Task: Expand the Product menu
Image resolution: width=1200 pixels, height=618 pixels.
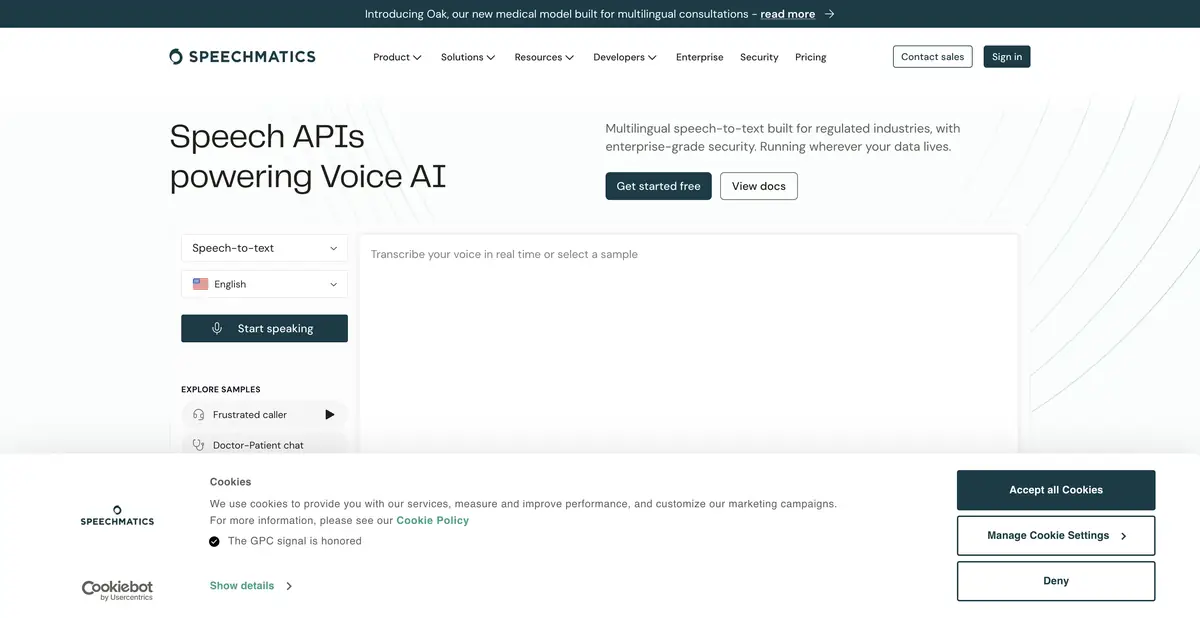Action: pos(397,57)
